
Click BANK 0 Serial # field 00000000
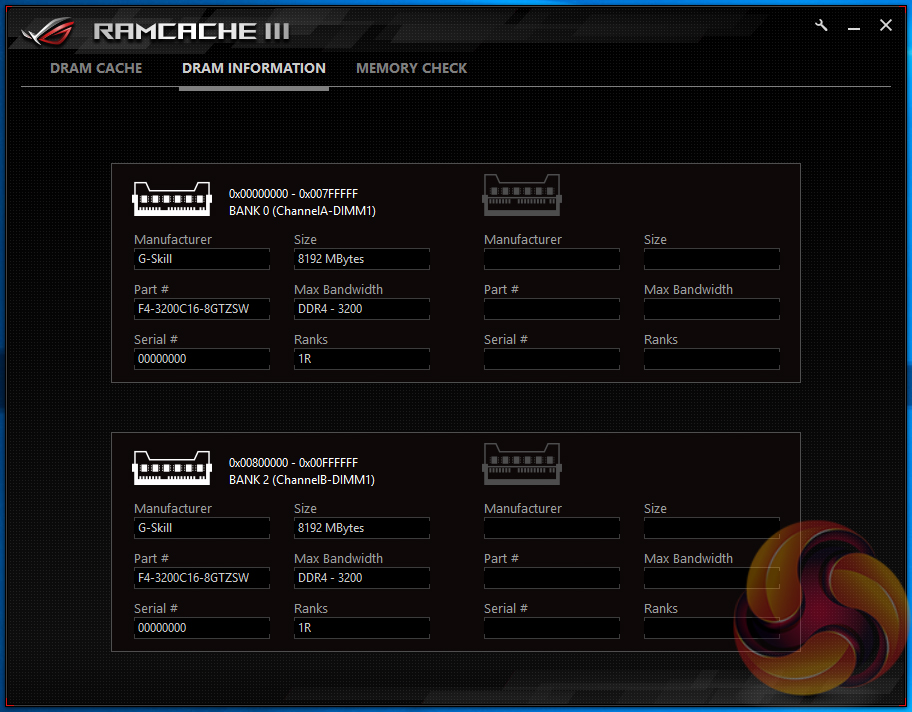click(202, 359)
